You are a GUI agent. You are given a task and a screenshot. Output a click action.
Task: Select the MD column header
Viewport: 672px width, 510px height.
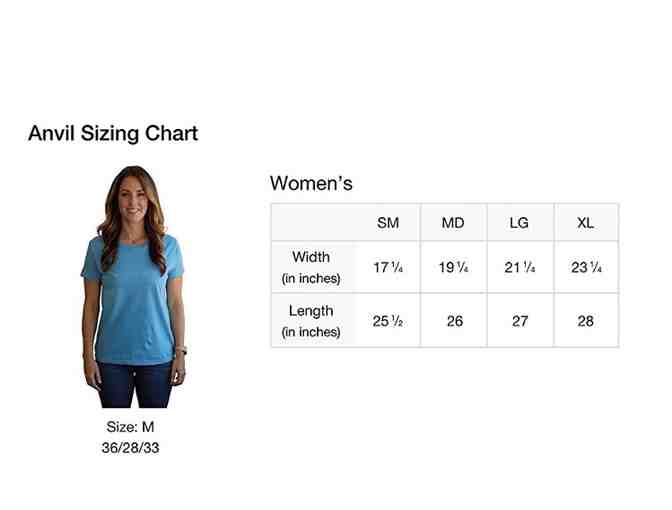[x=453, y=222]
